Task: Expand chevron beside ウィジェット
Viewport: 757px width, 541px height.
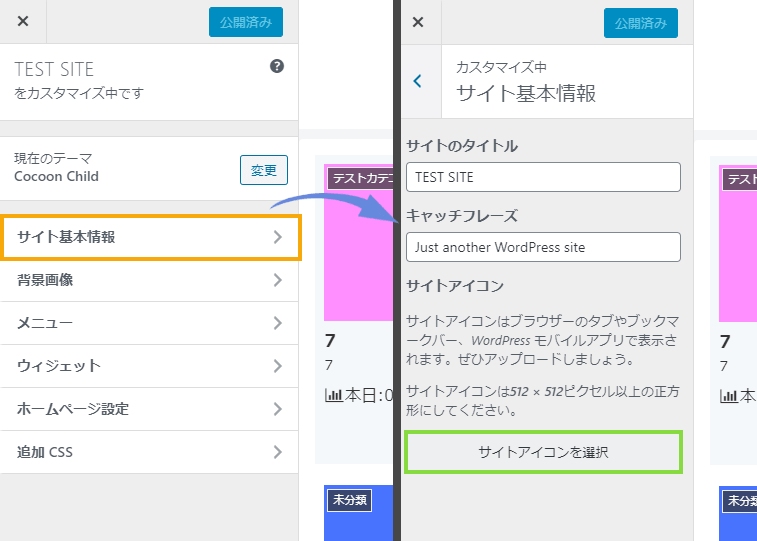Action: click(x=278, y=366)
